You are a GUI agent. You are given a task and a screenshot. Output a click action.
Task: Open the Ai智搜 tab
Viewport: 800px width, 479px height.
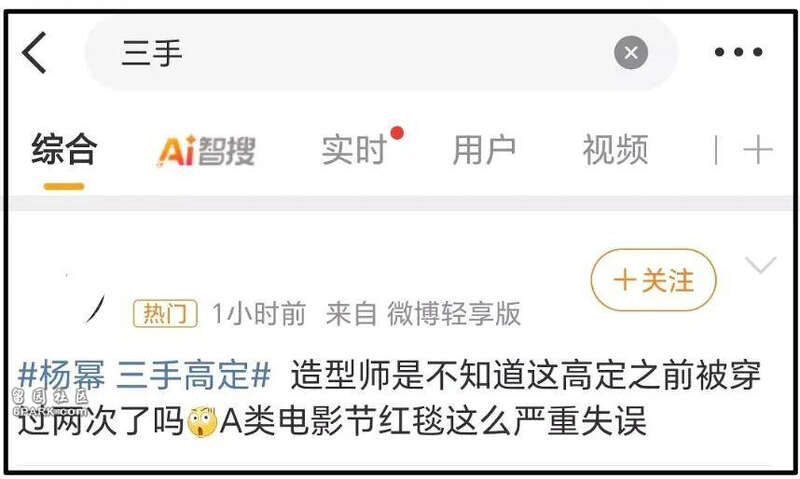[207, 150]
